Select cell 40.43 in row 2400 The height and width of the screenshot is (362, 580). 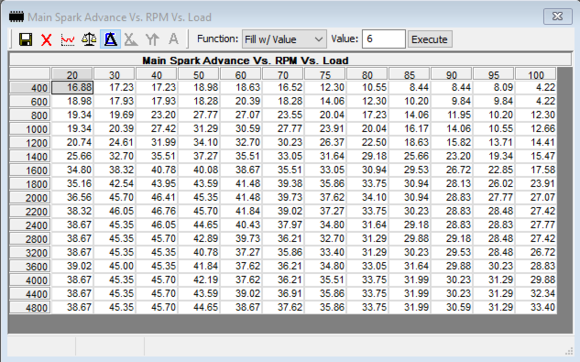click(x=241, y=225)
